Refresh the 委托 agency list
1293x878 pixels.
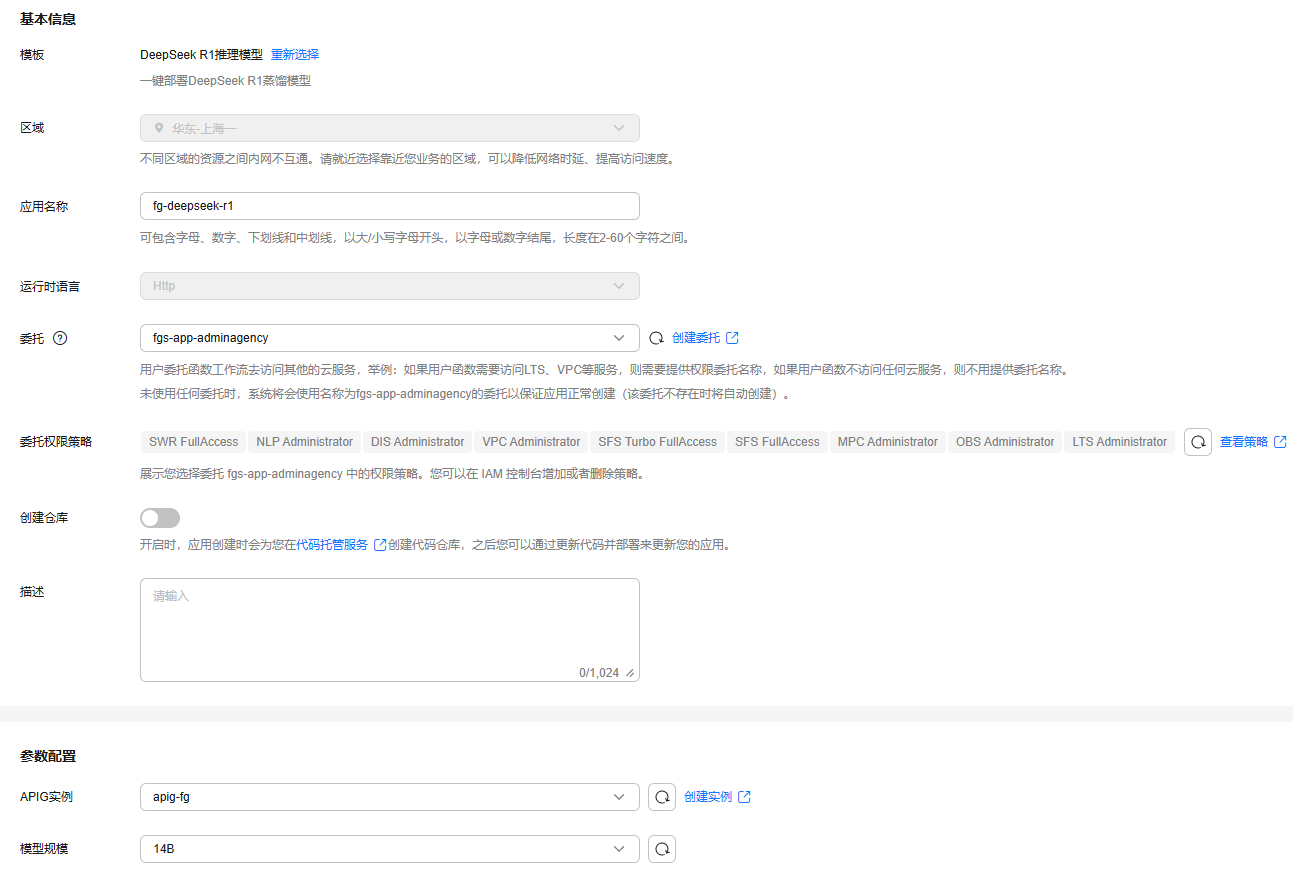point(657,338)
